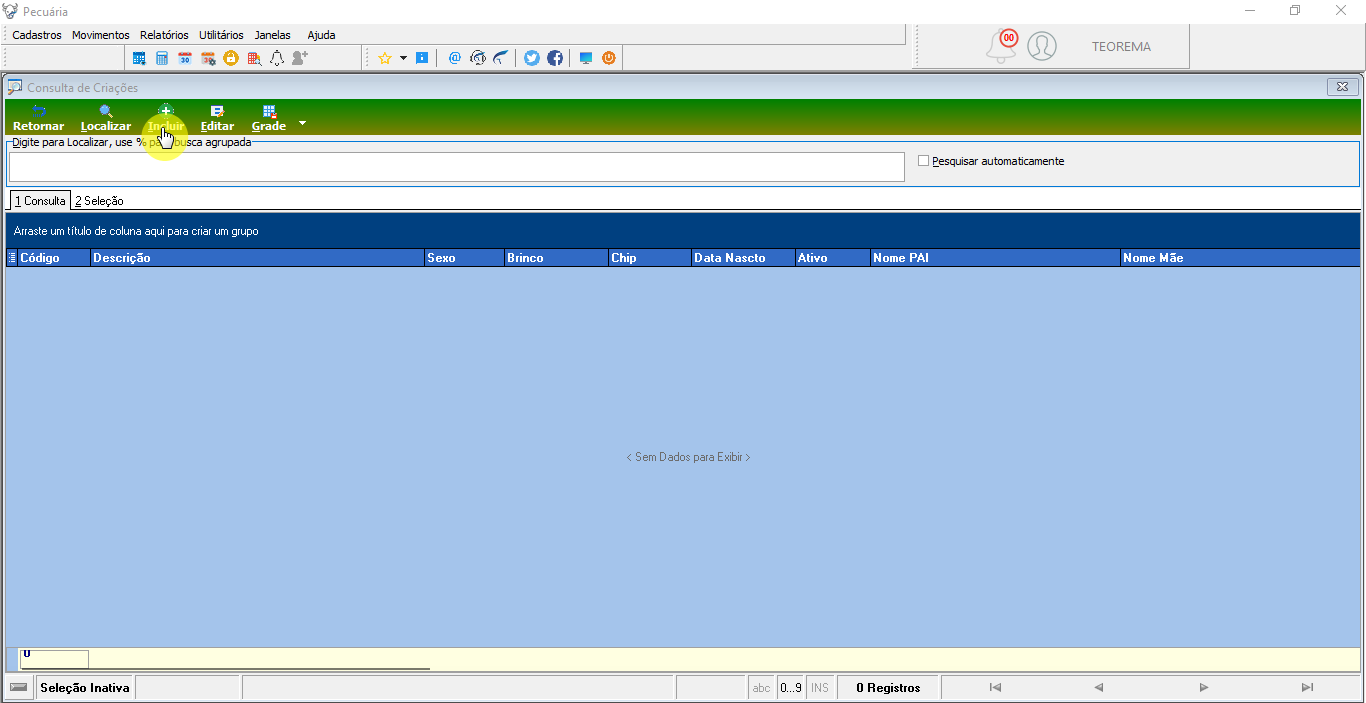1366x703 pixels.
Task: Click the 0 Registros status panel
Action: pyautogui.click(x=888, y=687)
